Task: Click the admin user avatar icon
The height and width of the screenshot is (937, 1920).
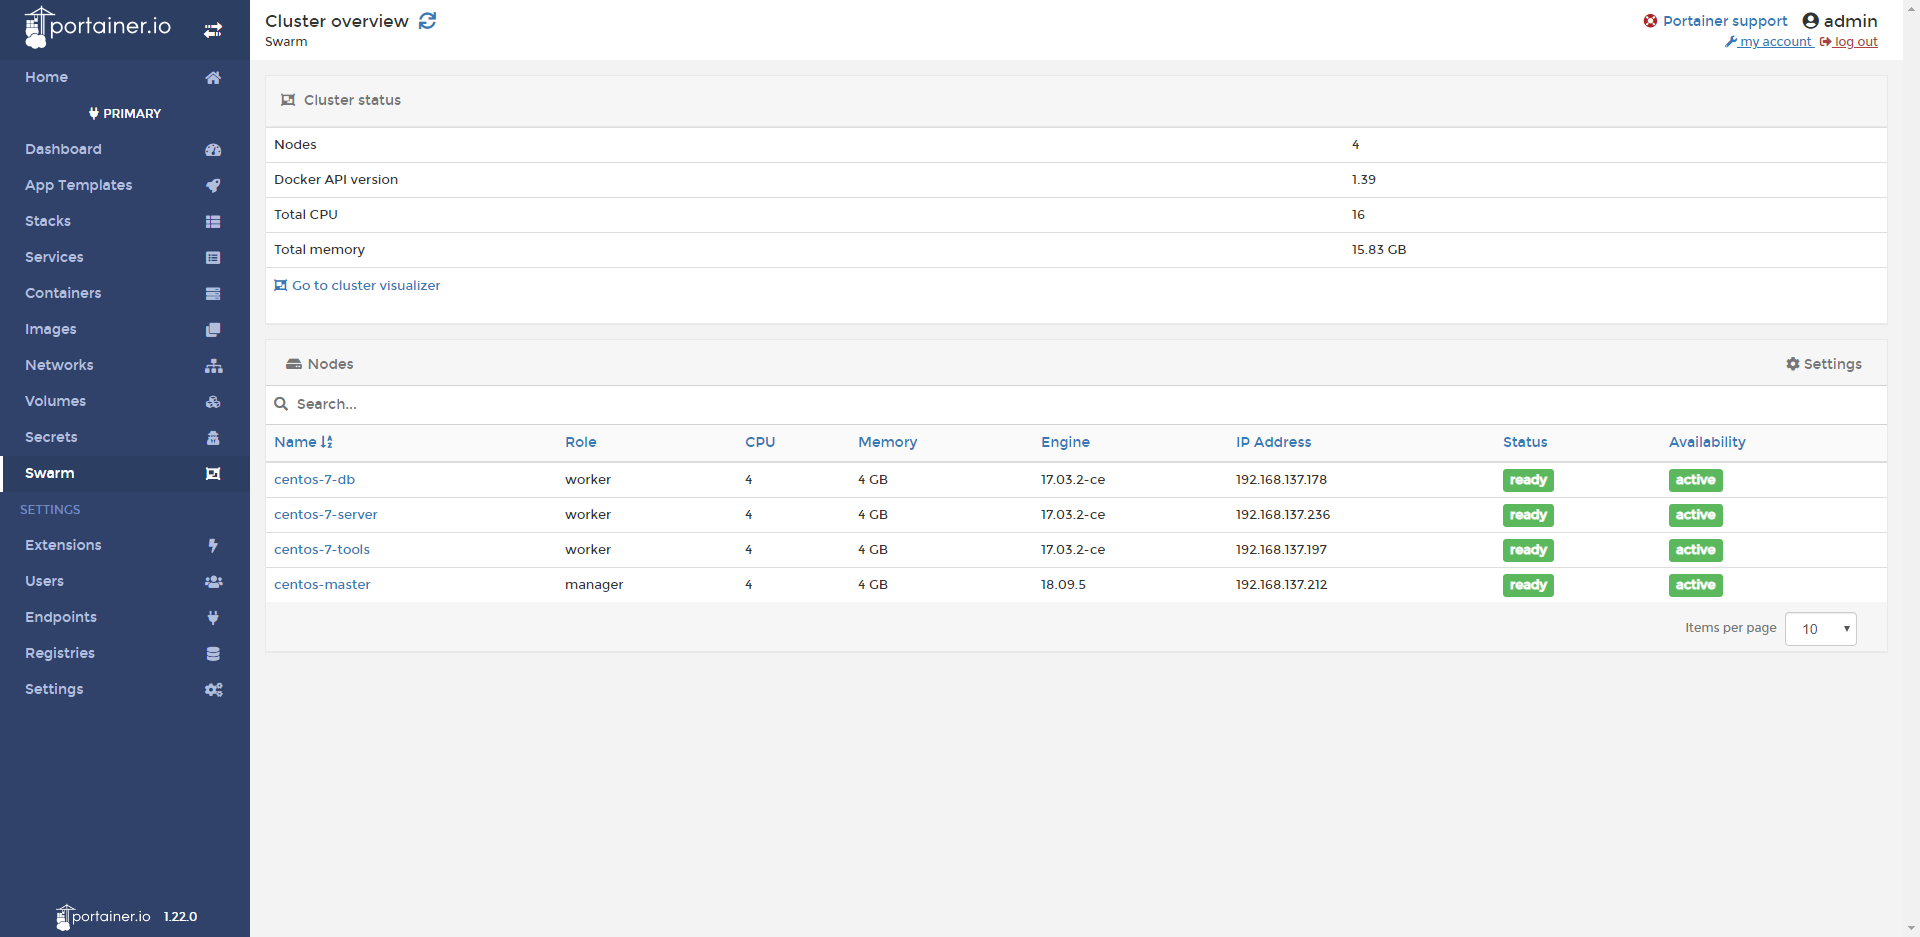Action: [1810, 21]
